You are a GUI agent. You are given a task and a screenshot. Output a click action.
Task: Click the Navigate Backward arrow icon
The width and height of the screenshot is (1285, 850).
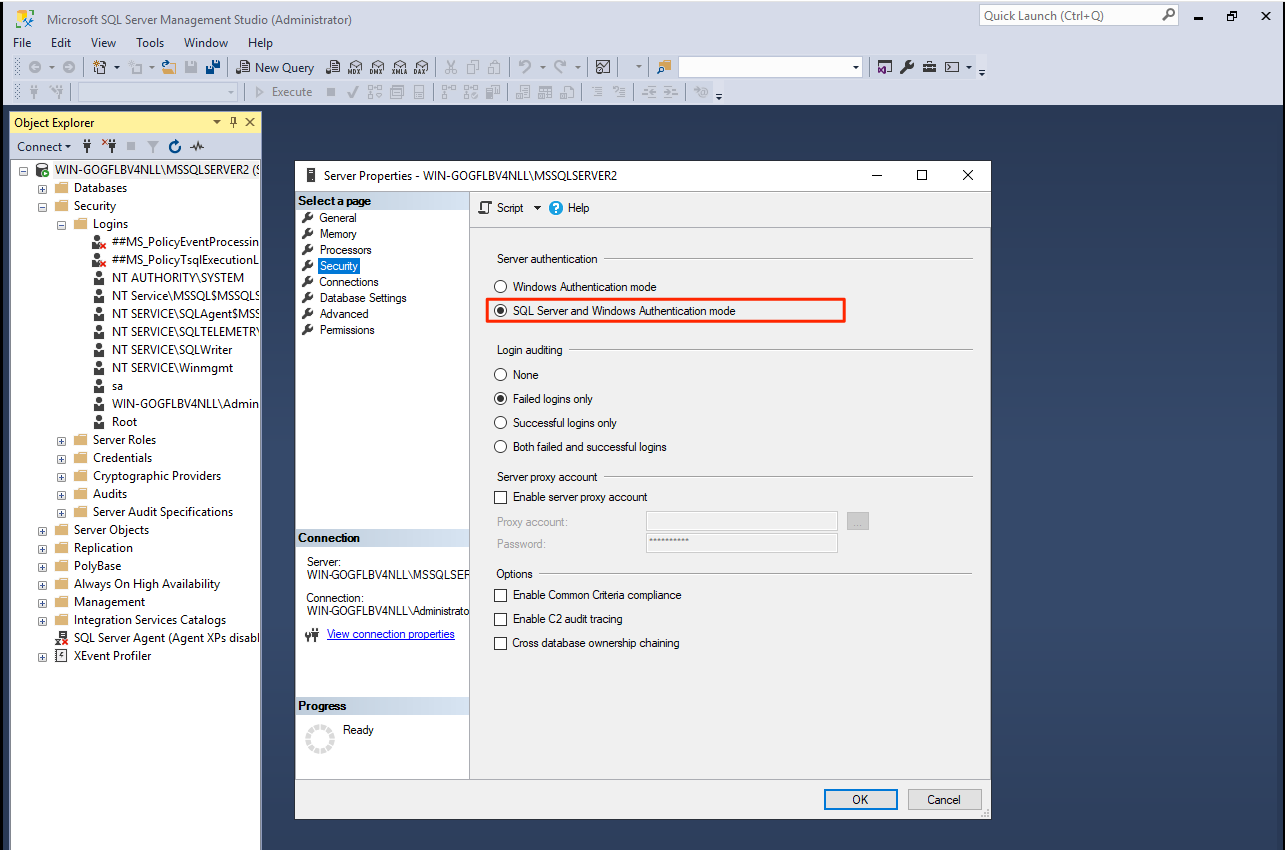[x=35, y=67]
